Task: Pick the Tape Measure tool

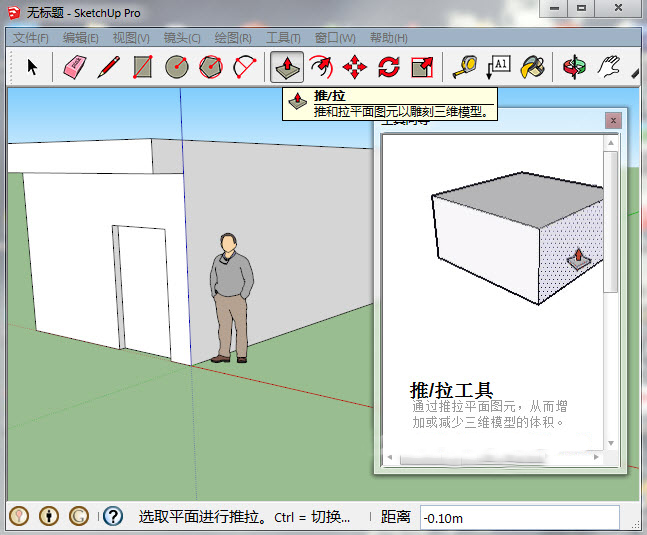Action: pyautogui.click(x=465, y=67)
